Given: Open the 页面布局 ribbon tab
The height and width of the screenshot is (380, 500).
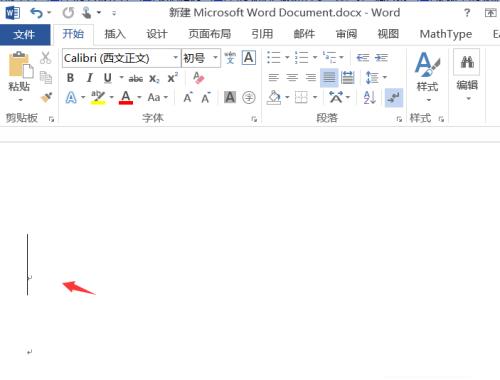Looking at the screenshot, I should (210, 34).
